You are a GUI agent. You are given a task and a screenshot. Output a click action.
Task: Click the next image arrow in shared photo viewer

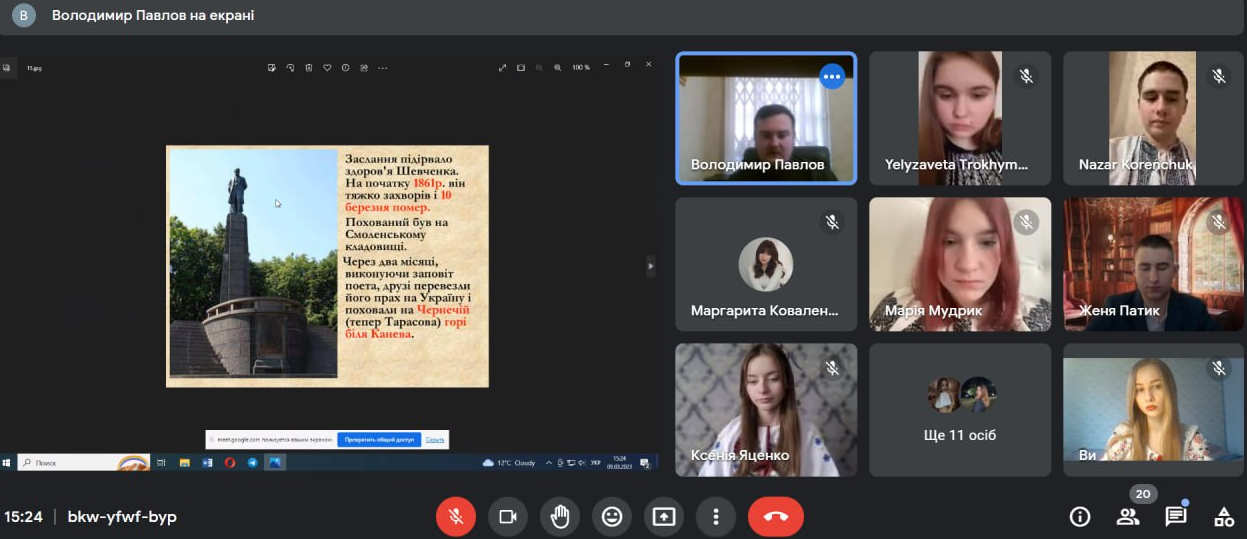[x=652, y=266]
